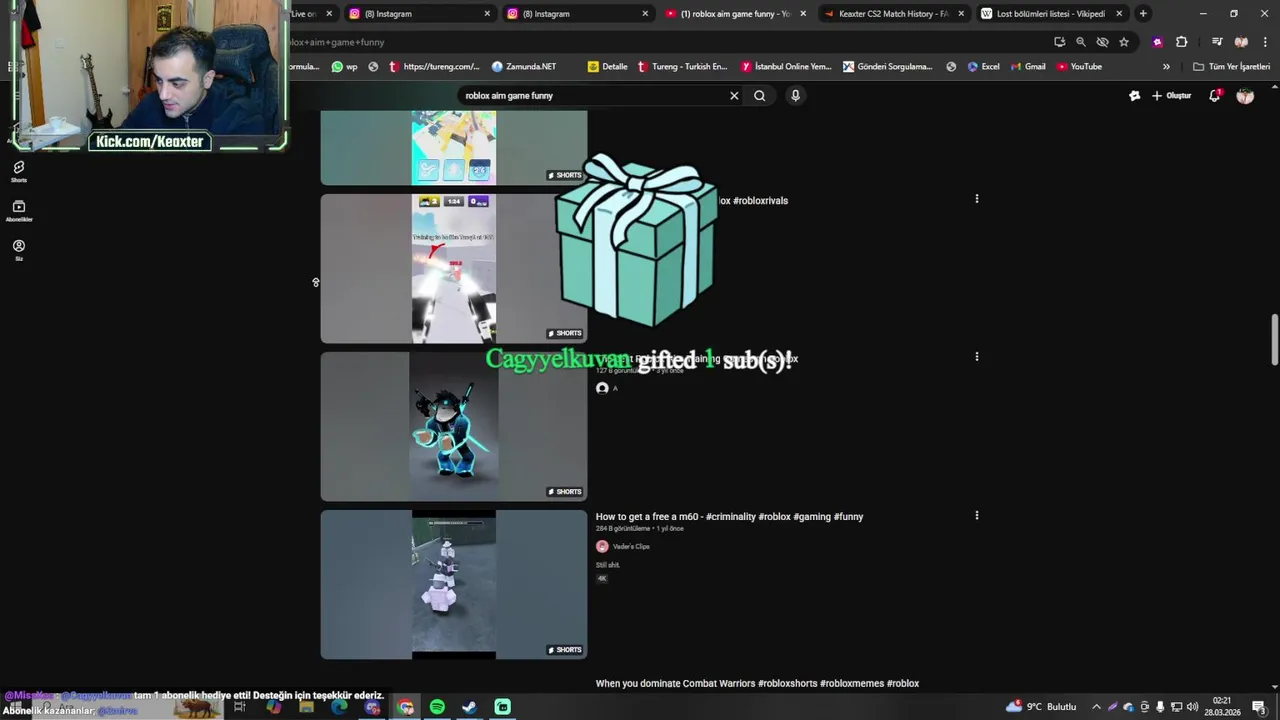Close the Keaxter CS2 Match History tab
This screenshot has width=1280, height=720.
tap(961, 14)
